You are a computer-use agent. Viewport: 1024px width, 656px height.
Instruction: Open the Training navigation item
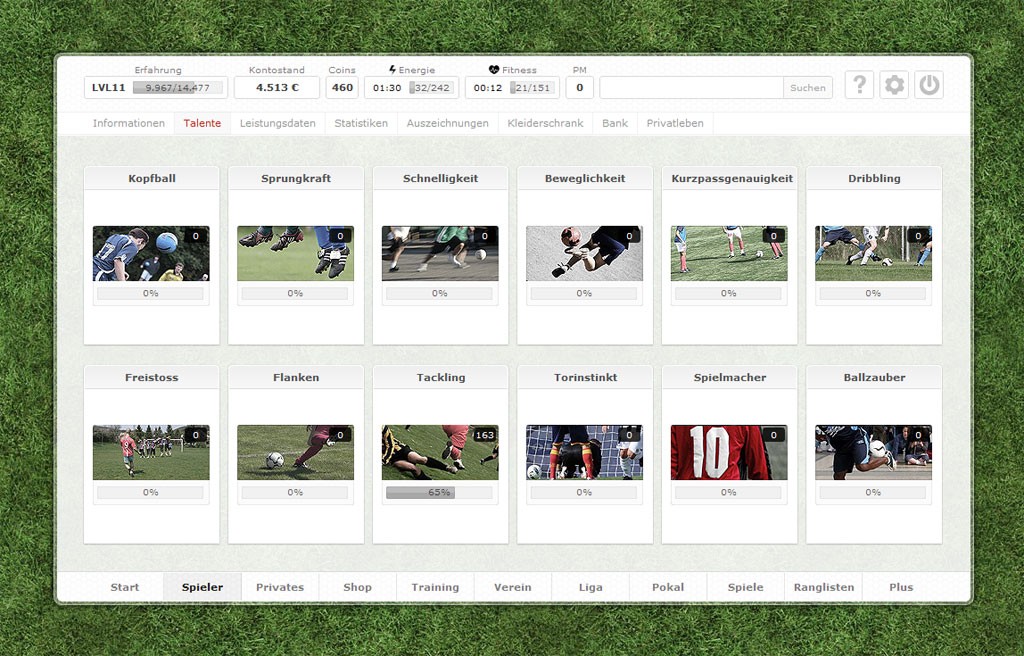(435, 587)
